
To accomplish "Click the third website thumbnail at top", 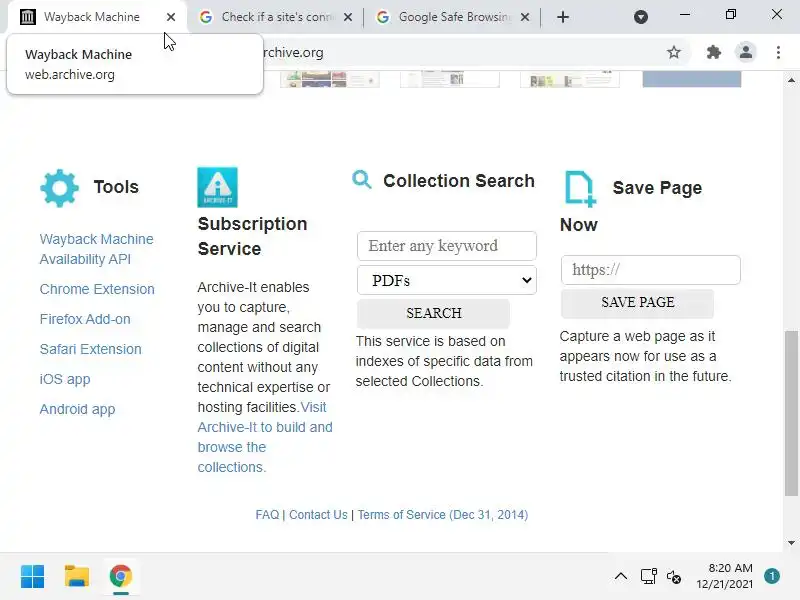I will coord(570,80).
